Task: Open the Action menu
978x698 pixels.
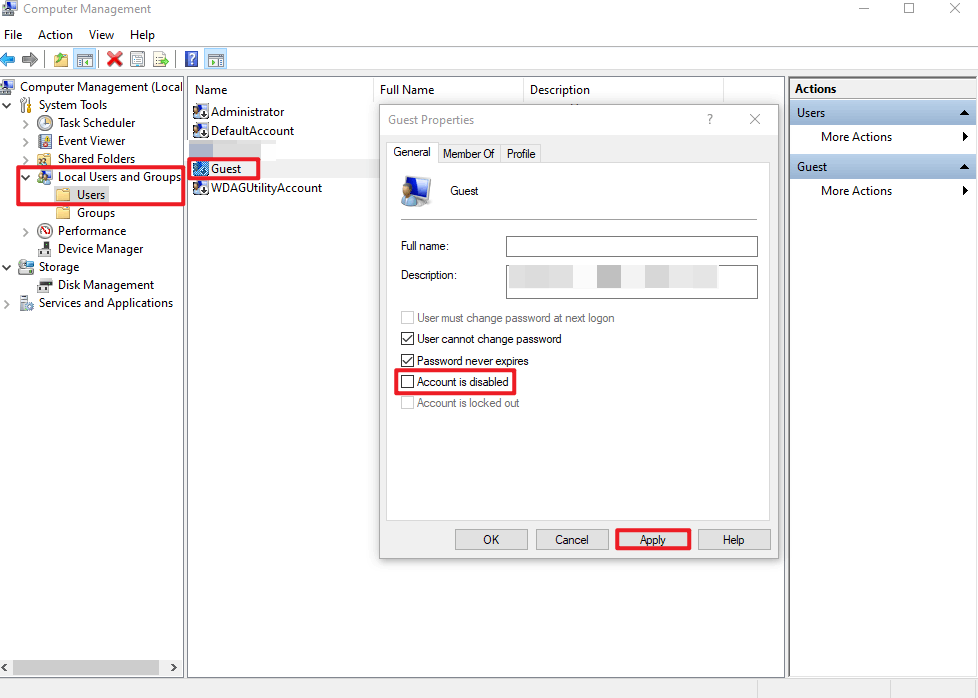Action: coord(55,34)
